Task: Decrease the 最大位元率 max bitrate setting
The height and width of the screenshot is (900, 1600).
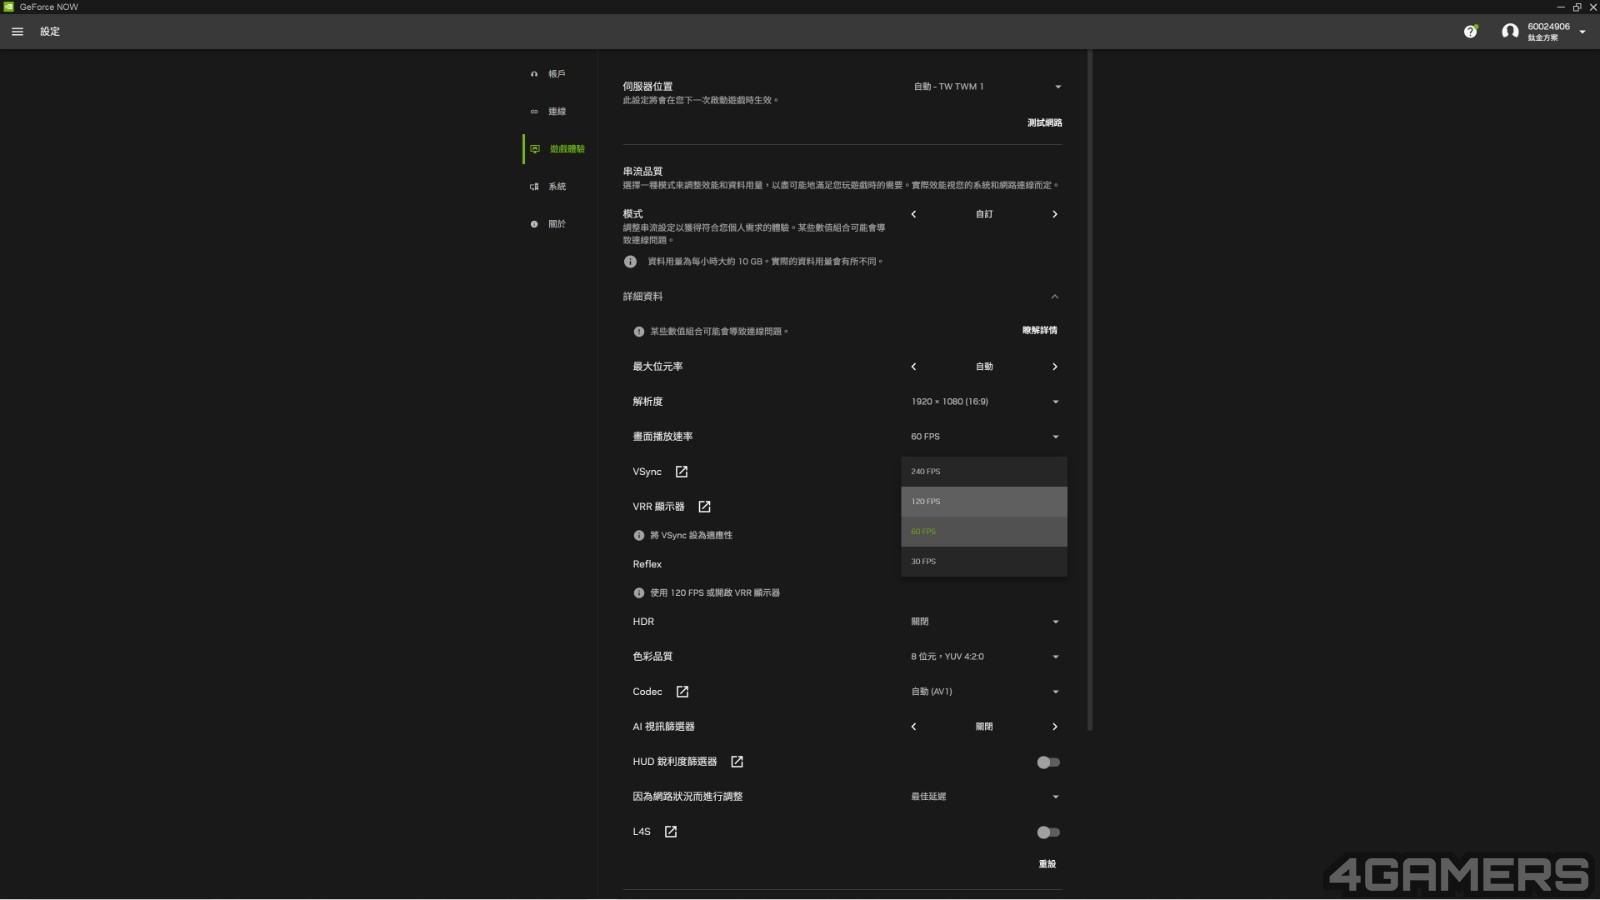Action: point(914,367)
